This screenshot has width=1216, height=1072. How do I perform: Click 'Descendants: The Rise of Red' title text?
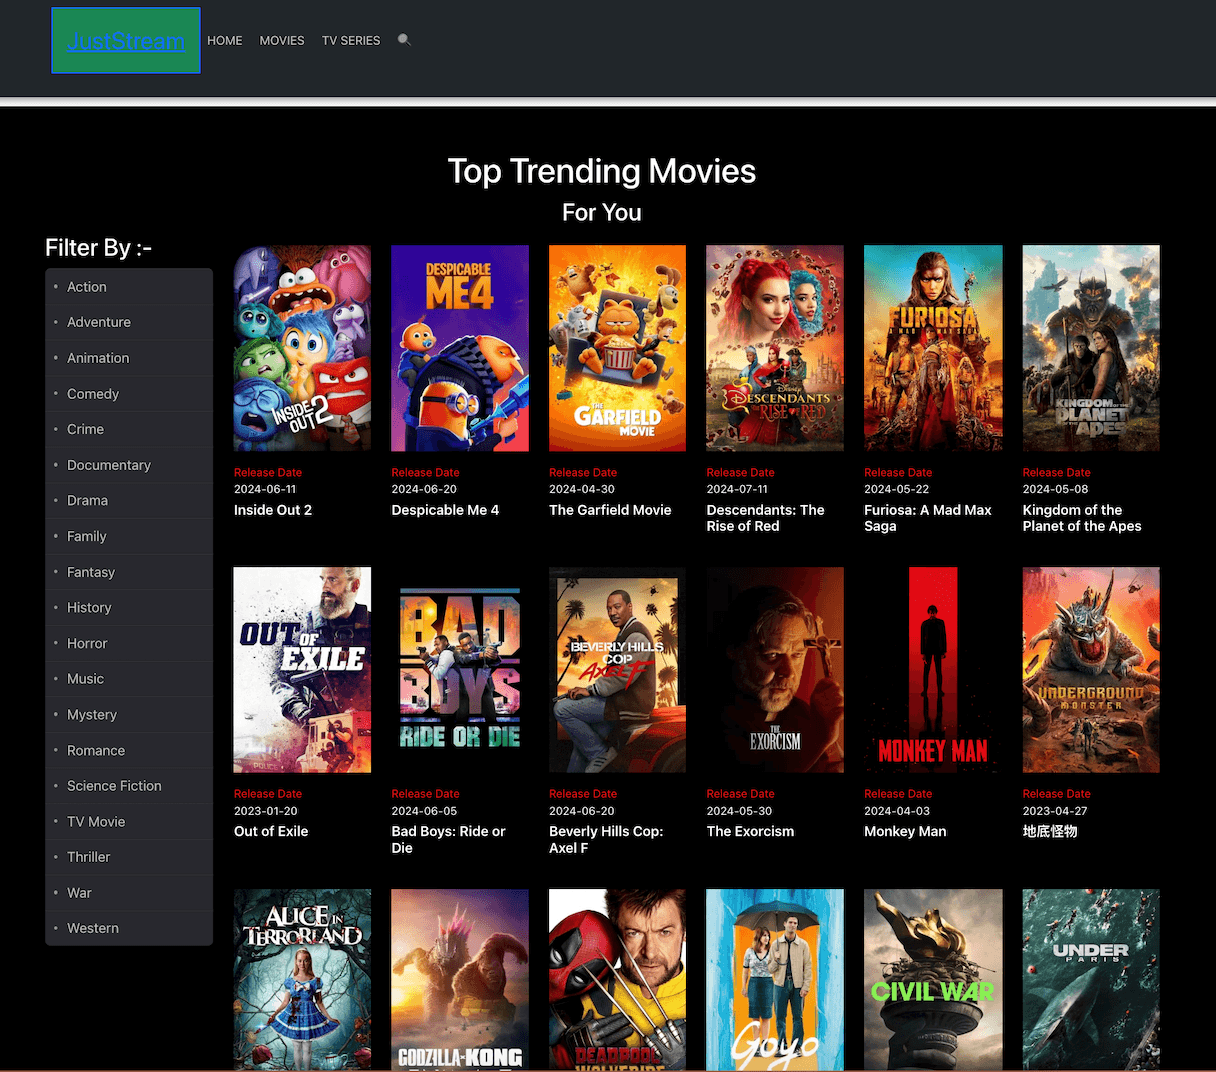765,518
